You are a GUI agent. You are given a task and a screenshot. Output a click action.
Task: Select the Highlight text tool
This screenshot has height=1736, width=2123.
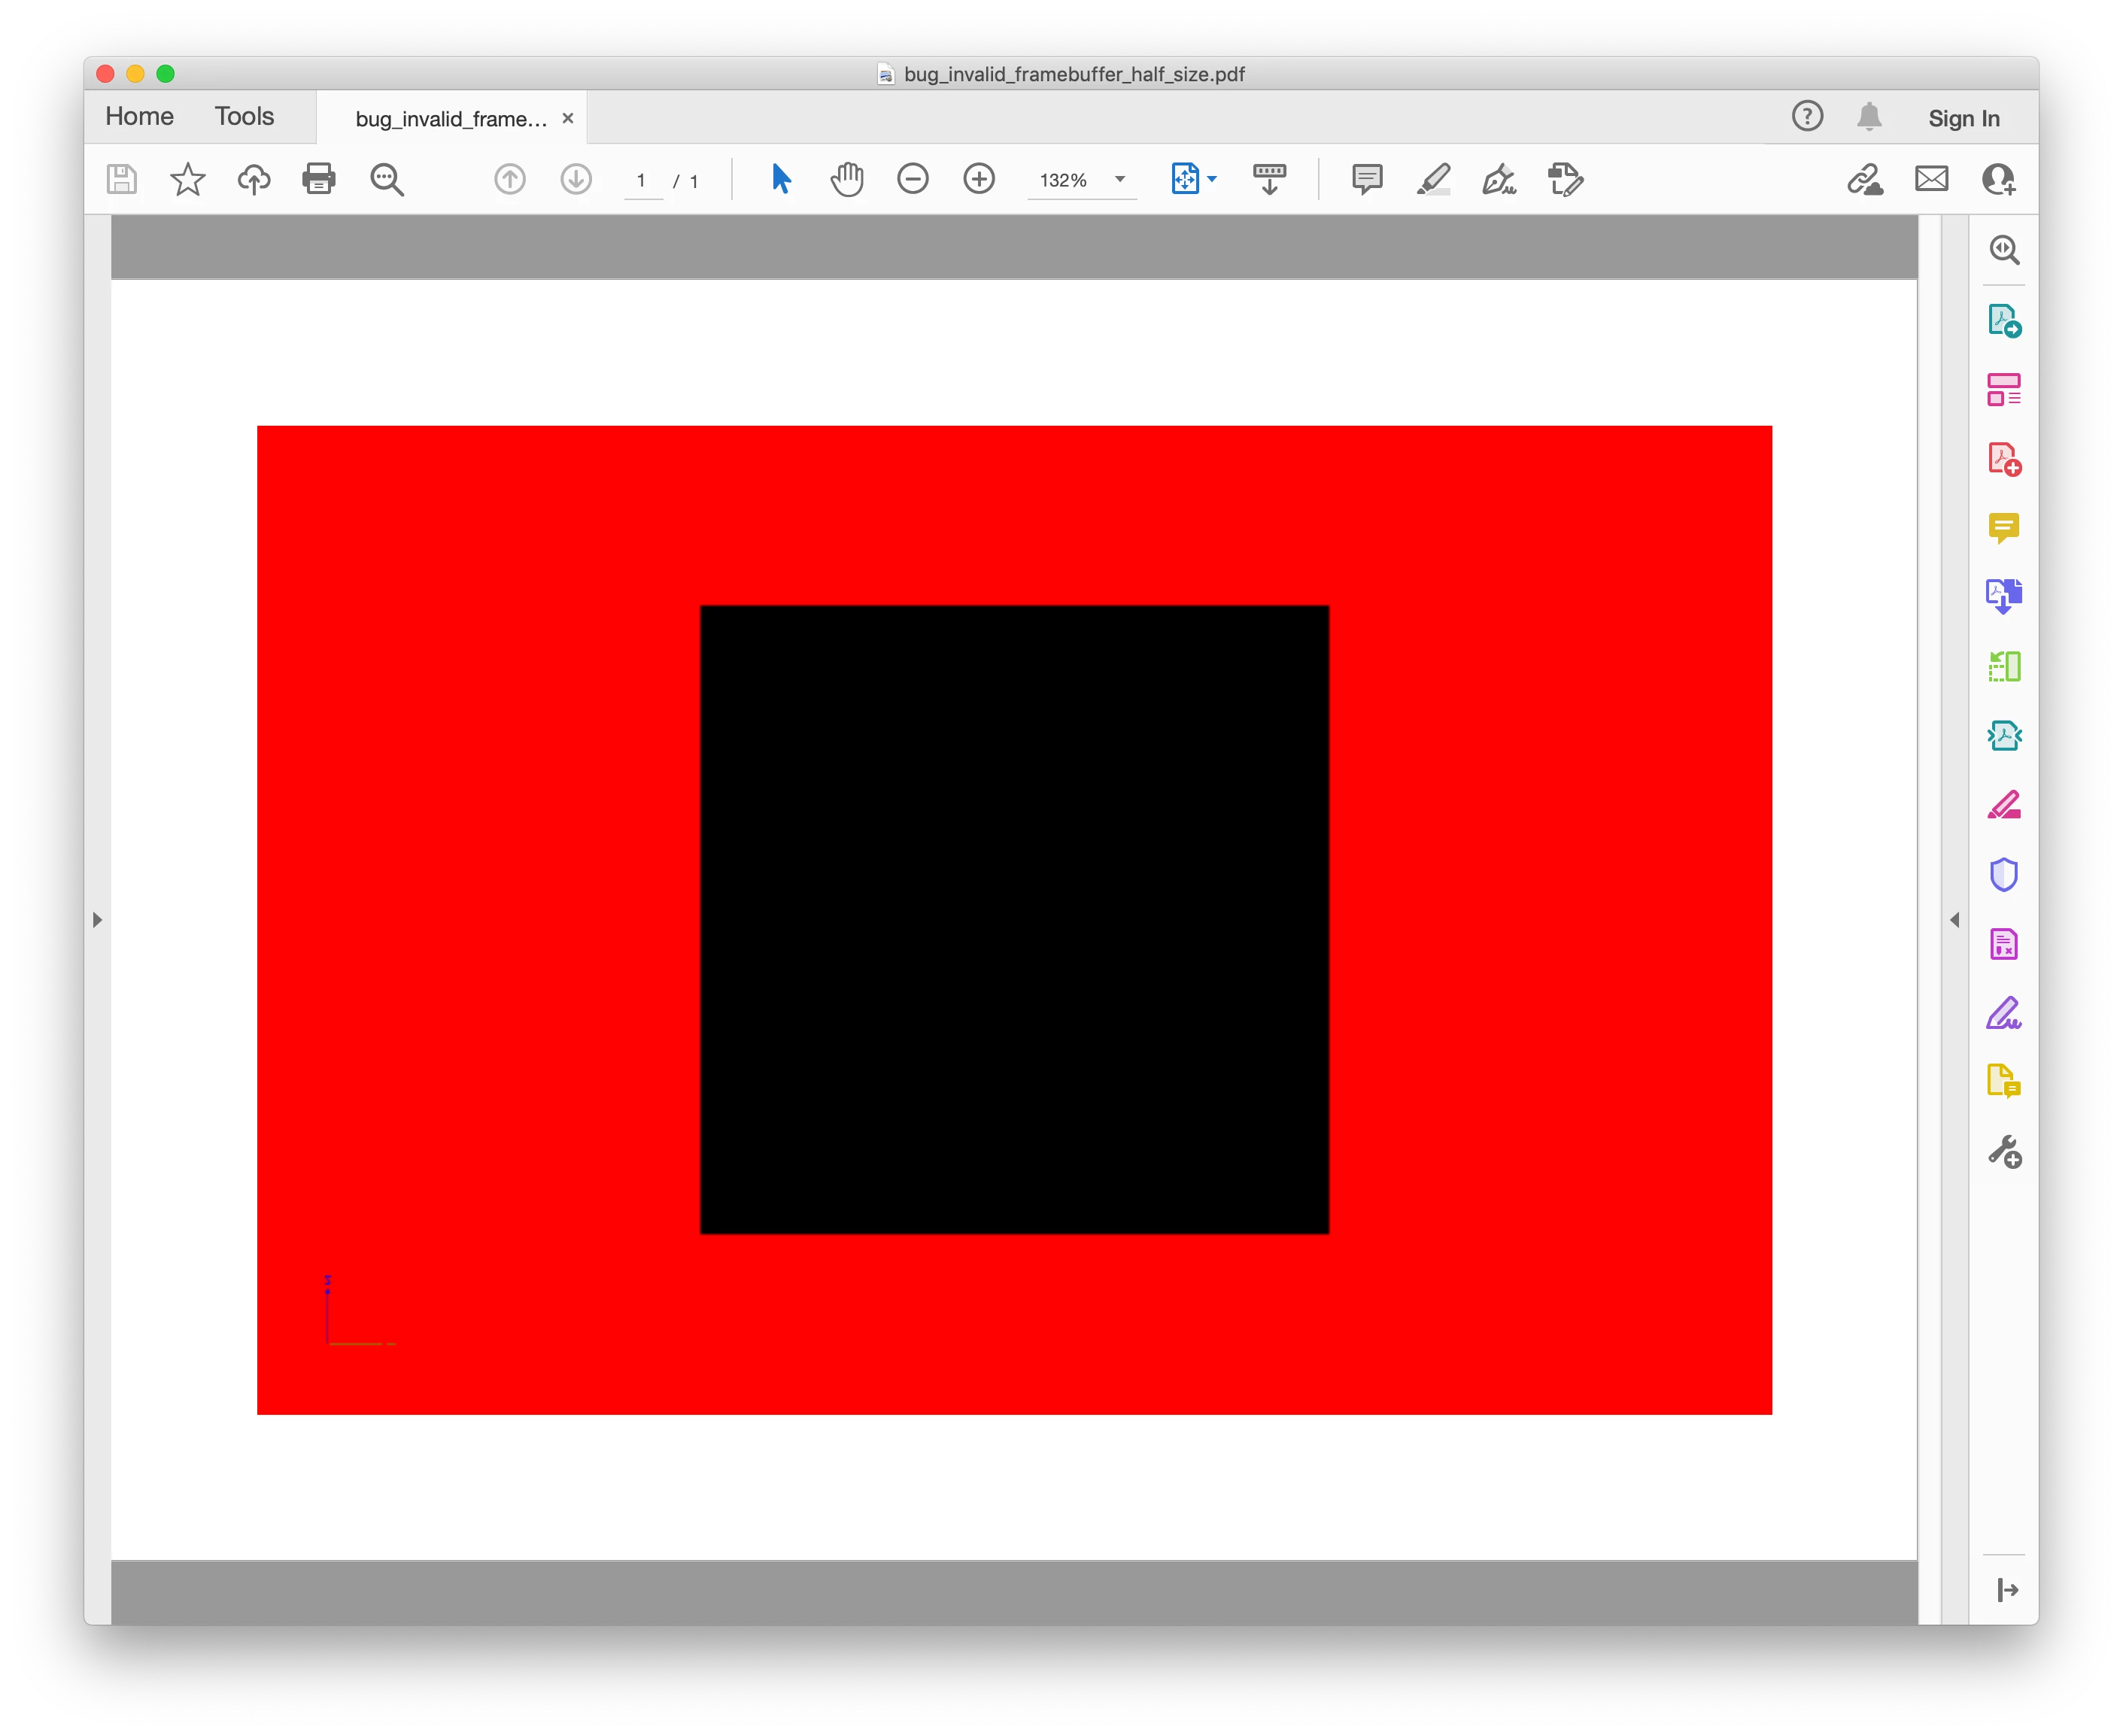tap(1433, 180)
